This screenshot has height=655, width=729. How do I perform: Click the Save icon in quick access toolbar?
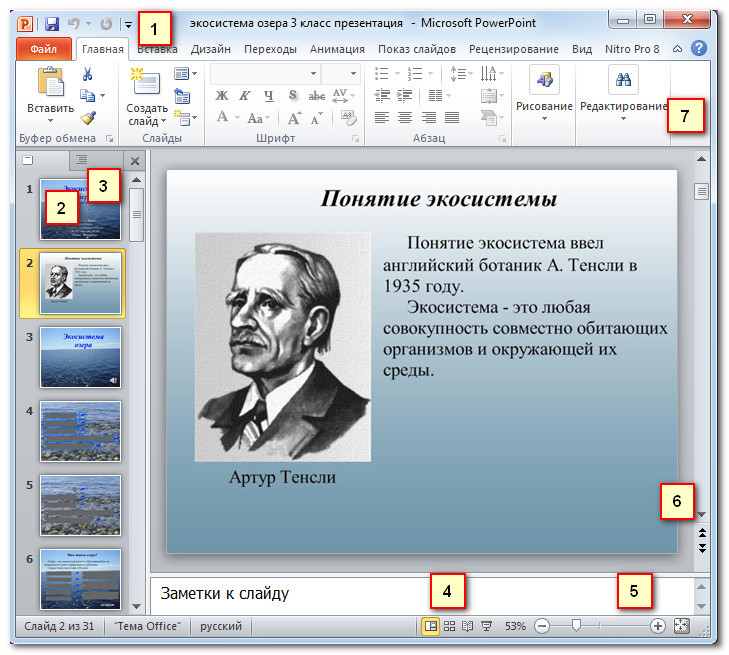tap(52, 23)
